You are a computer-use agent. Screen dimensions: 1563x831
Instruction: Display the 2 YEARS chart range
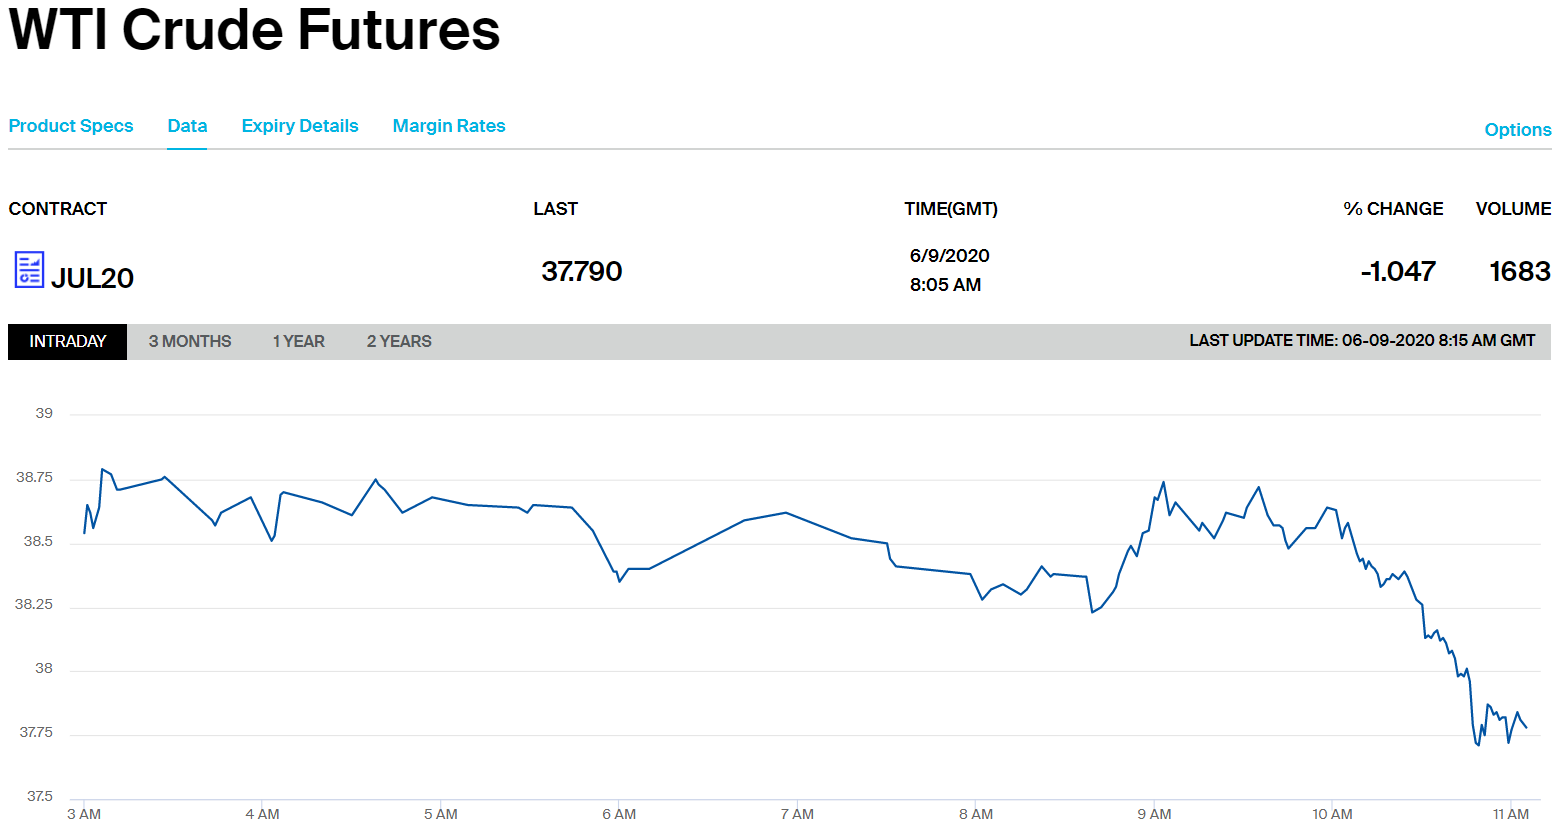point(399,342)
